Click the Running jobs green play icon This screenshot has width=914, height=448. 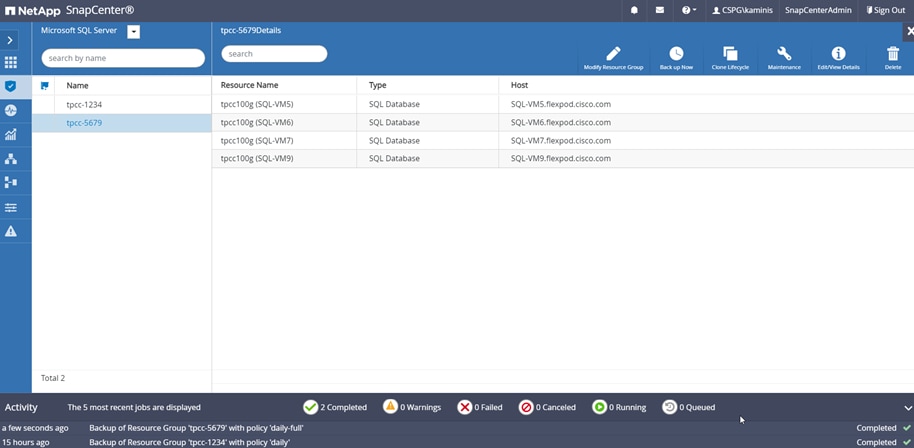pyautogui.click(x=599, y=407)
